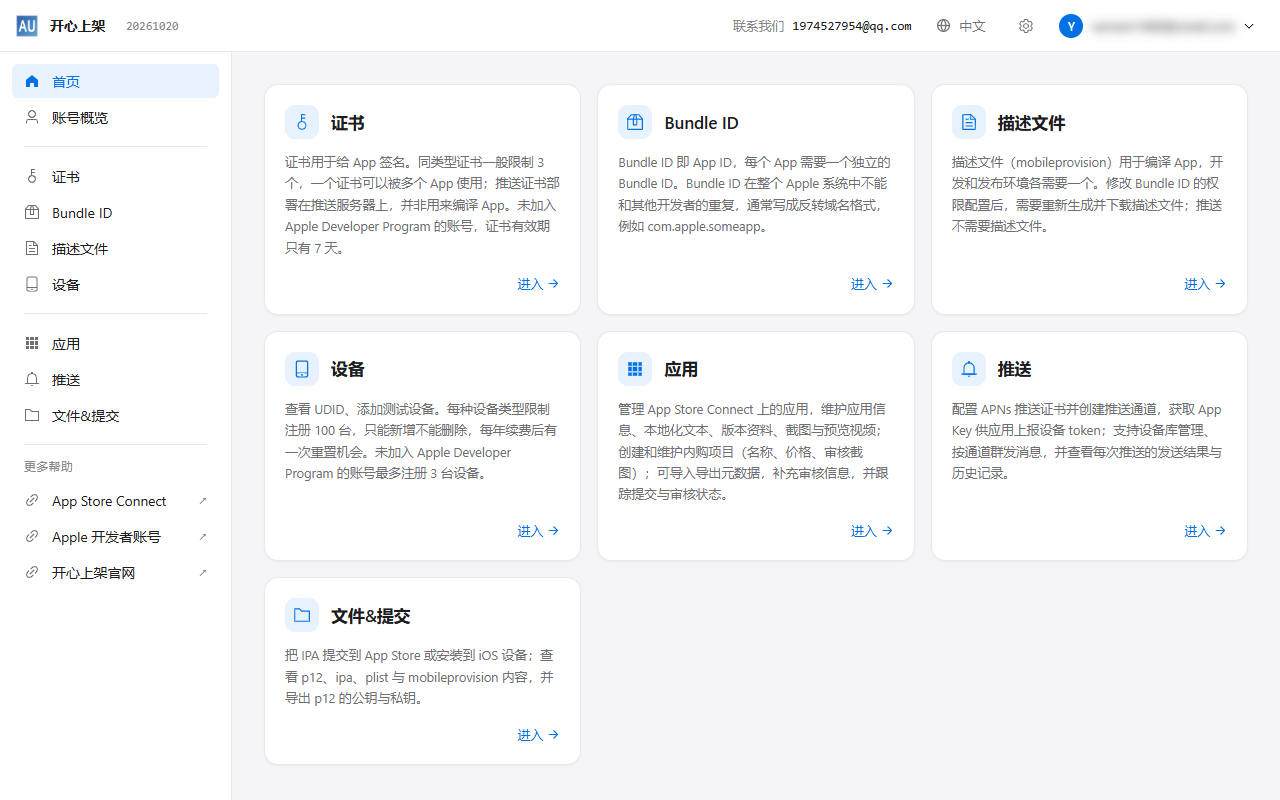The image size is (1280, 800).
Task: Click the document icon on the 描述文件 card
Action: [x=969, y=123]
